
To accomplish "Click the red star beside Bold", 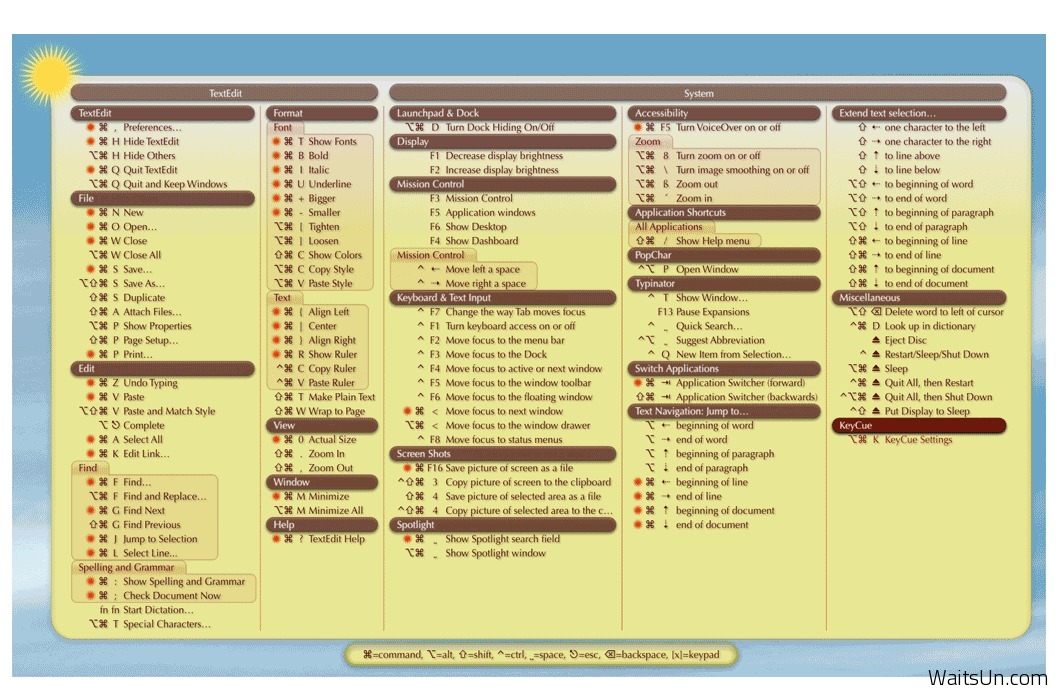I will coord(275,156).
